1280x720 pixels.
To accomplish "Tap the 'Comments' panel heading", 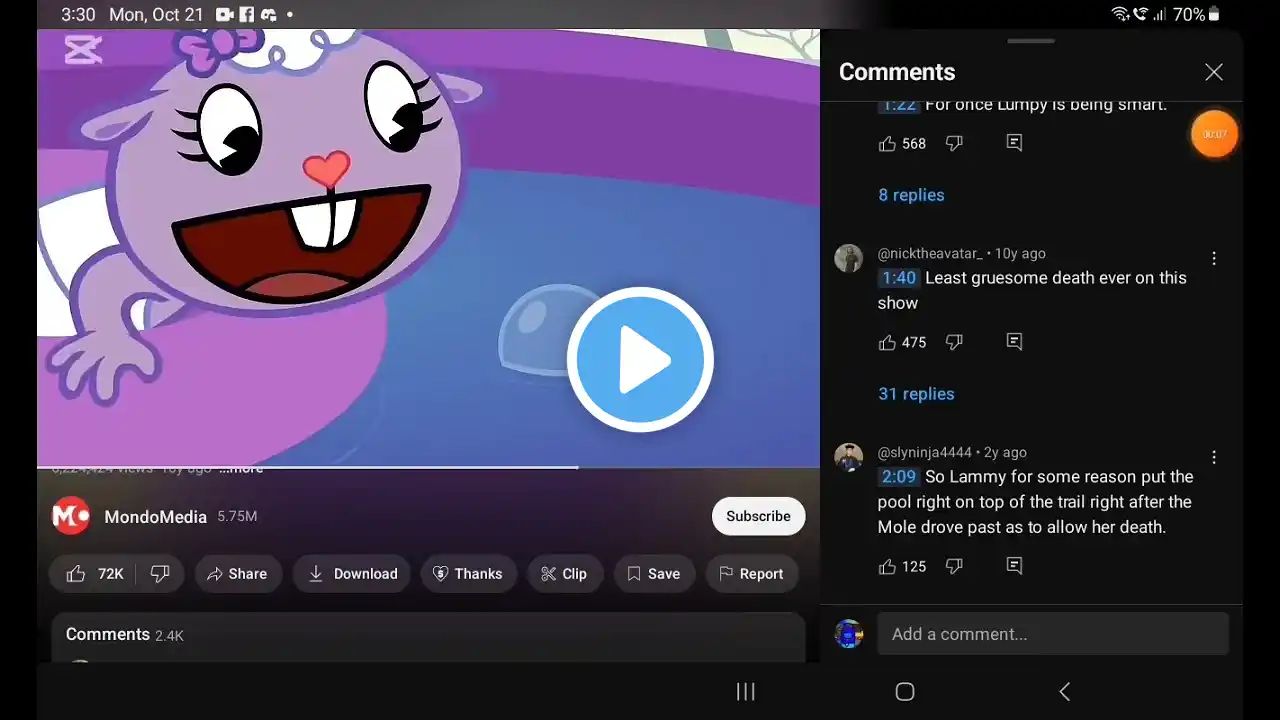I will pos(897,72).
